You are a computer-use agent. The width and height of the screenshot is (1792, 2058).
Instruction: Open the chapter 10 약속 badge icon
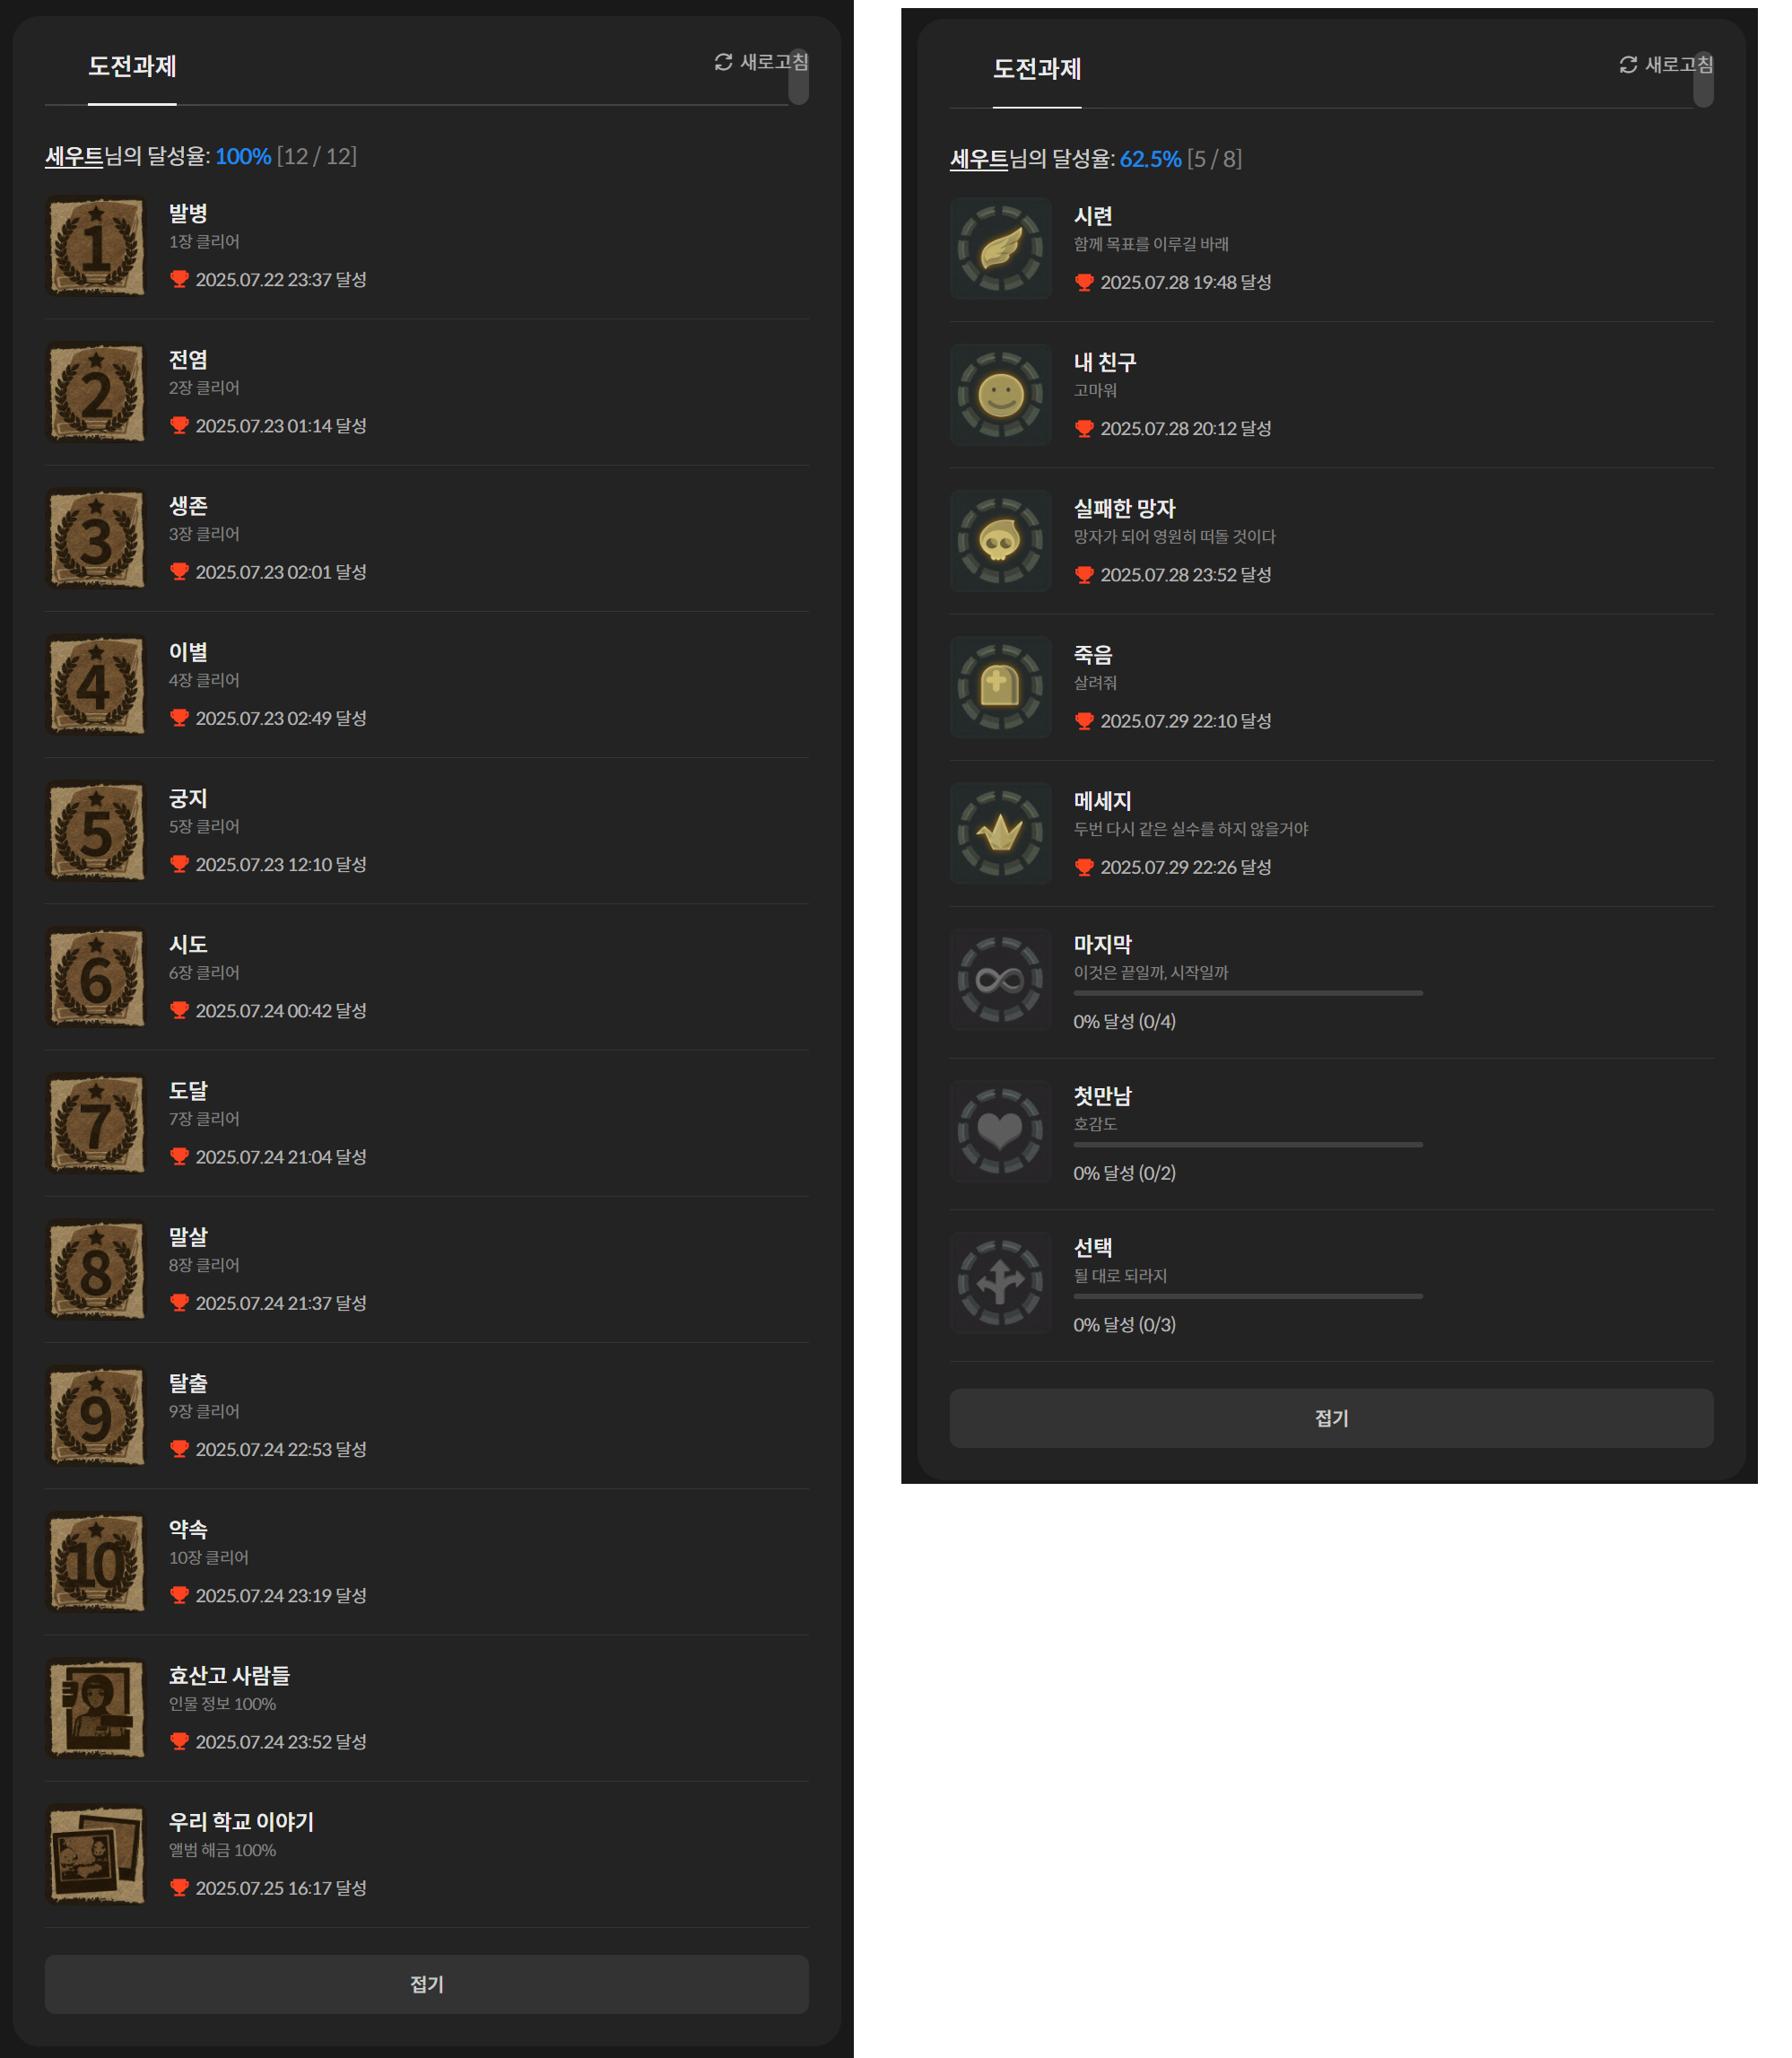pyautogui.click(x=96, y=1562)
